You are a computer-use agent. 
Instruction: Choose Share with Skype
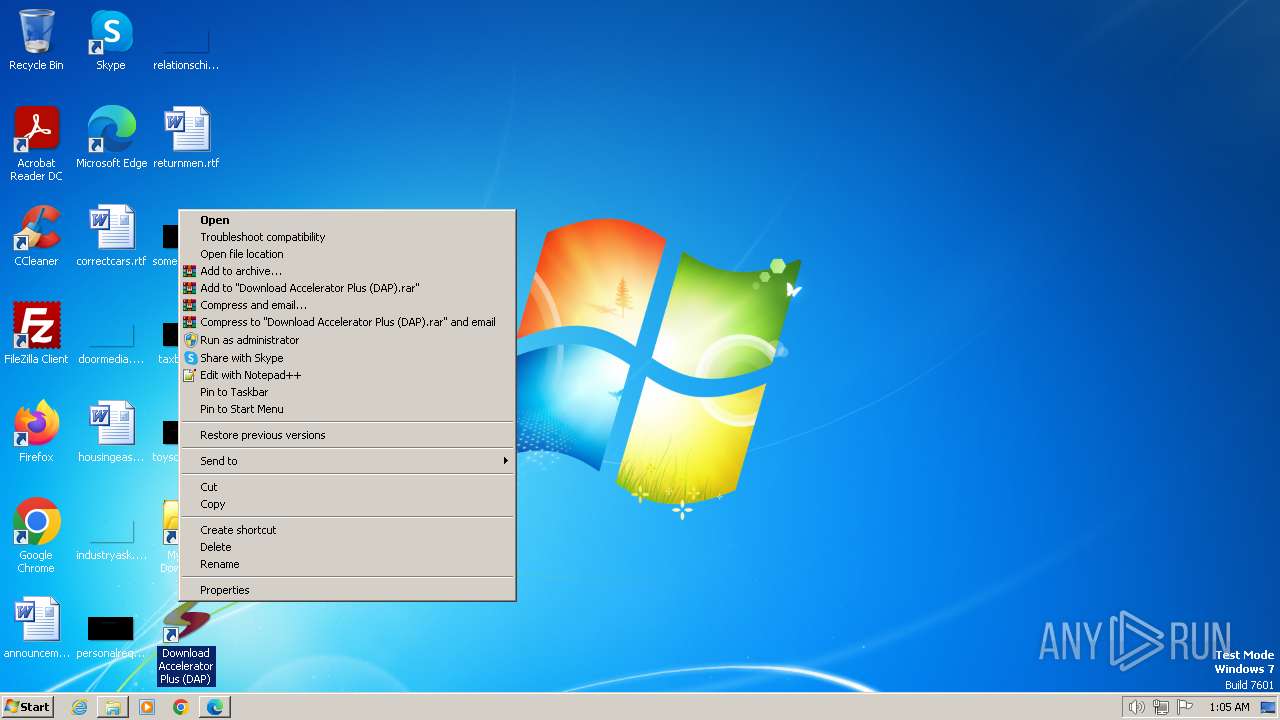(x=347, y=358)
